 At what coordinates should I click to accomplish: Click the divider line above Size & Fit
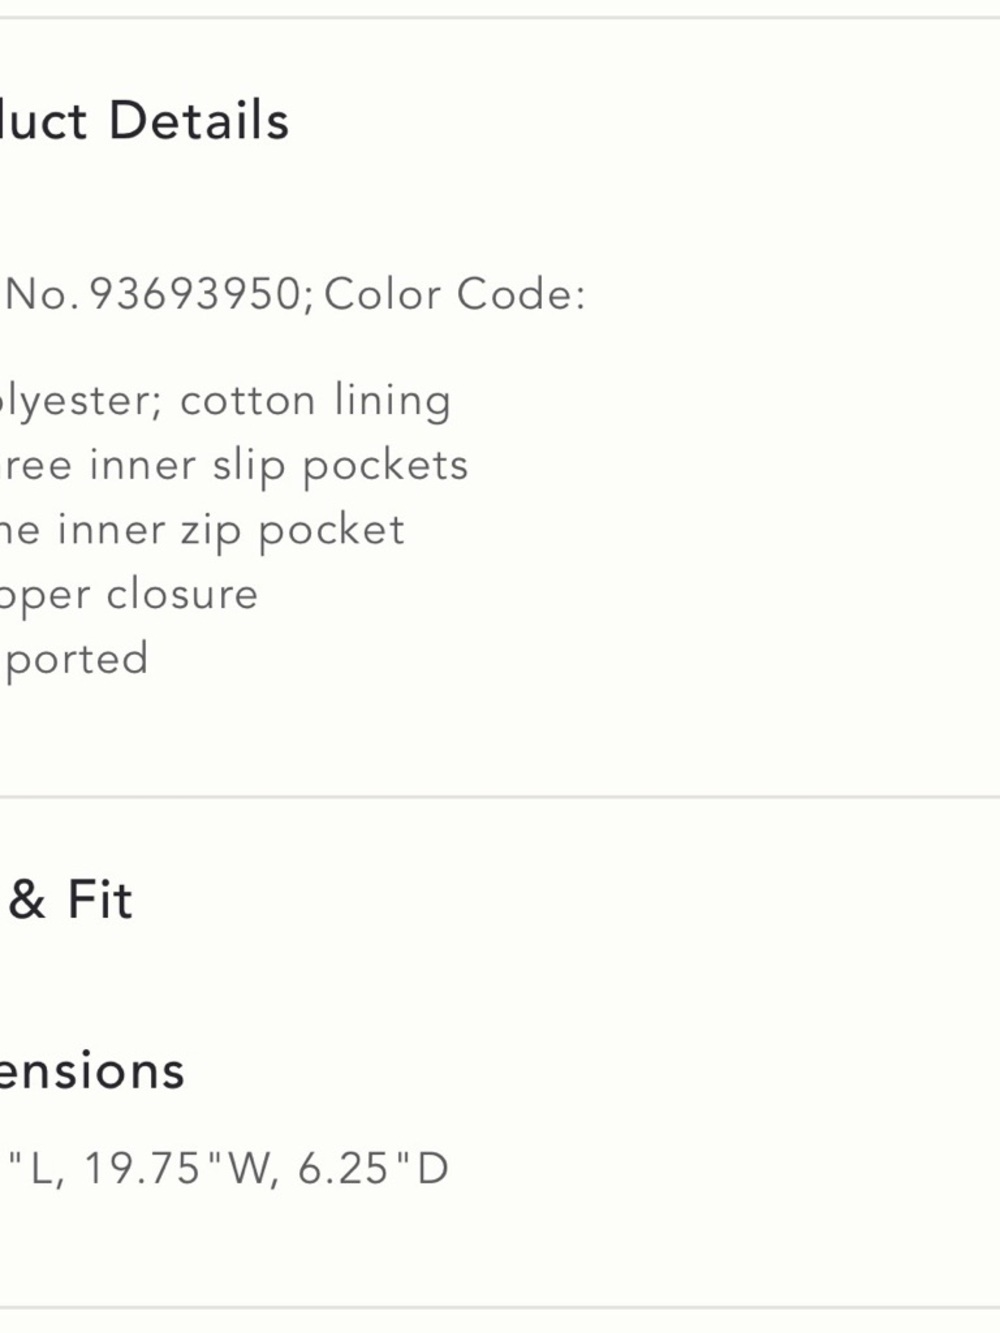(x=500, y=797)
